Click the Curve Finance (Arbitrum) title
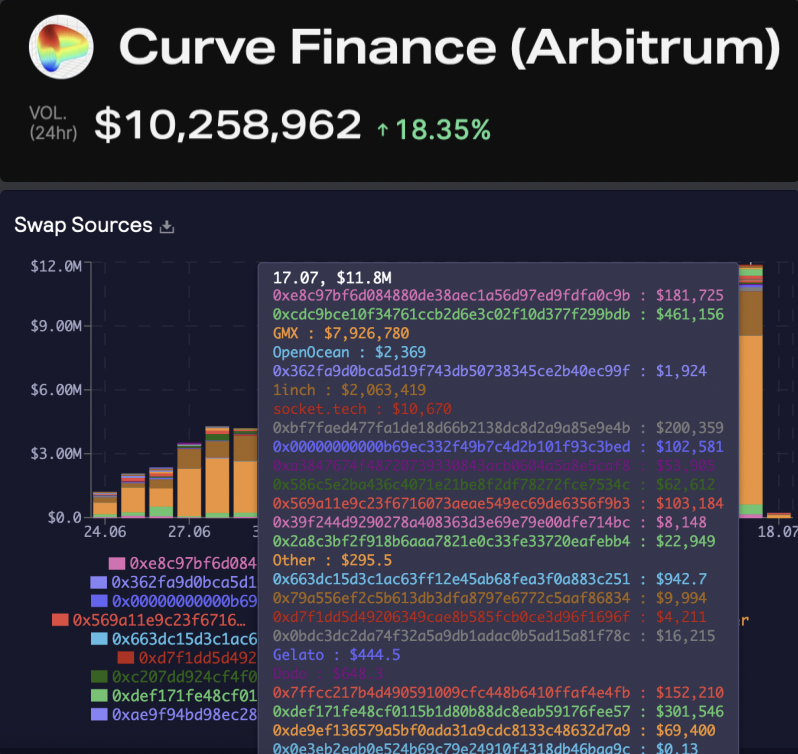798x754 pixels. (449, 47)
